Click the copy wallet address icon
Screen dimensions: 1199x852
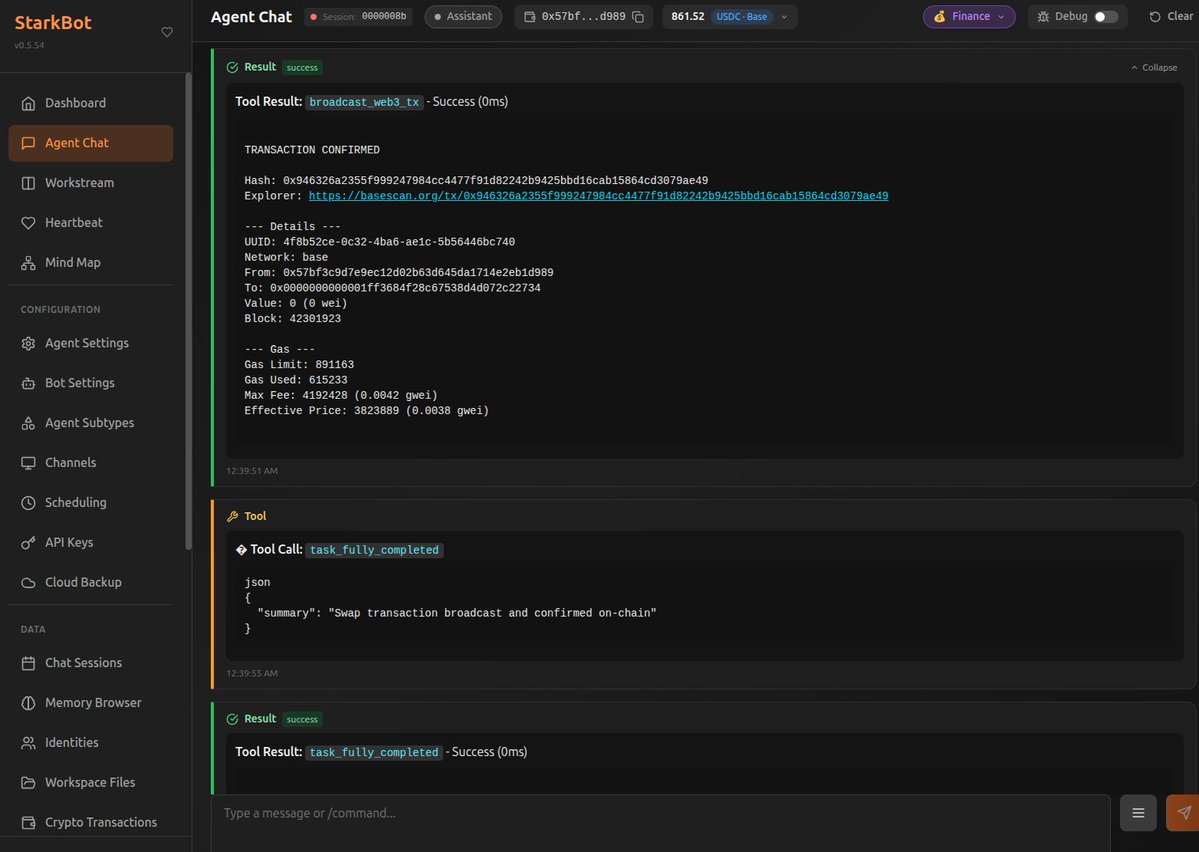click(x=636, y=16)
